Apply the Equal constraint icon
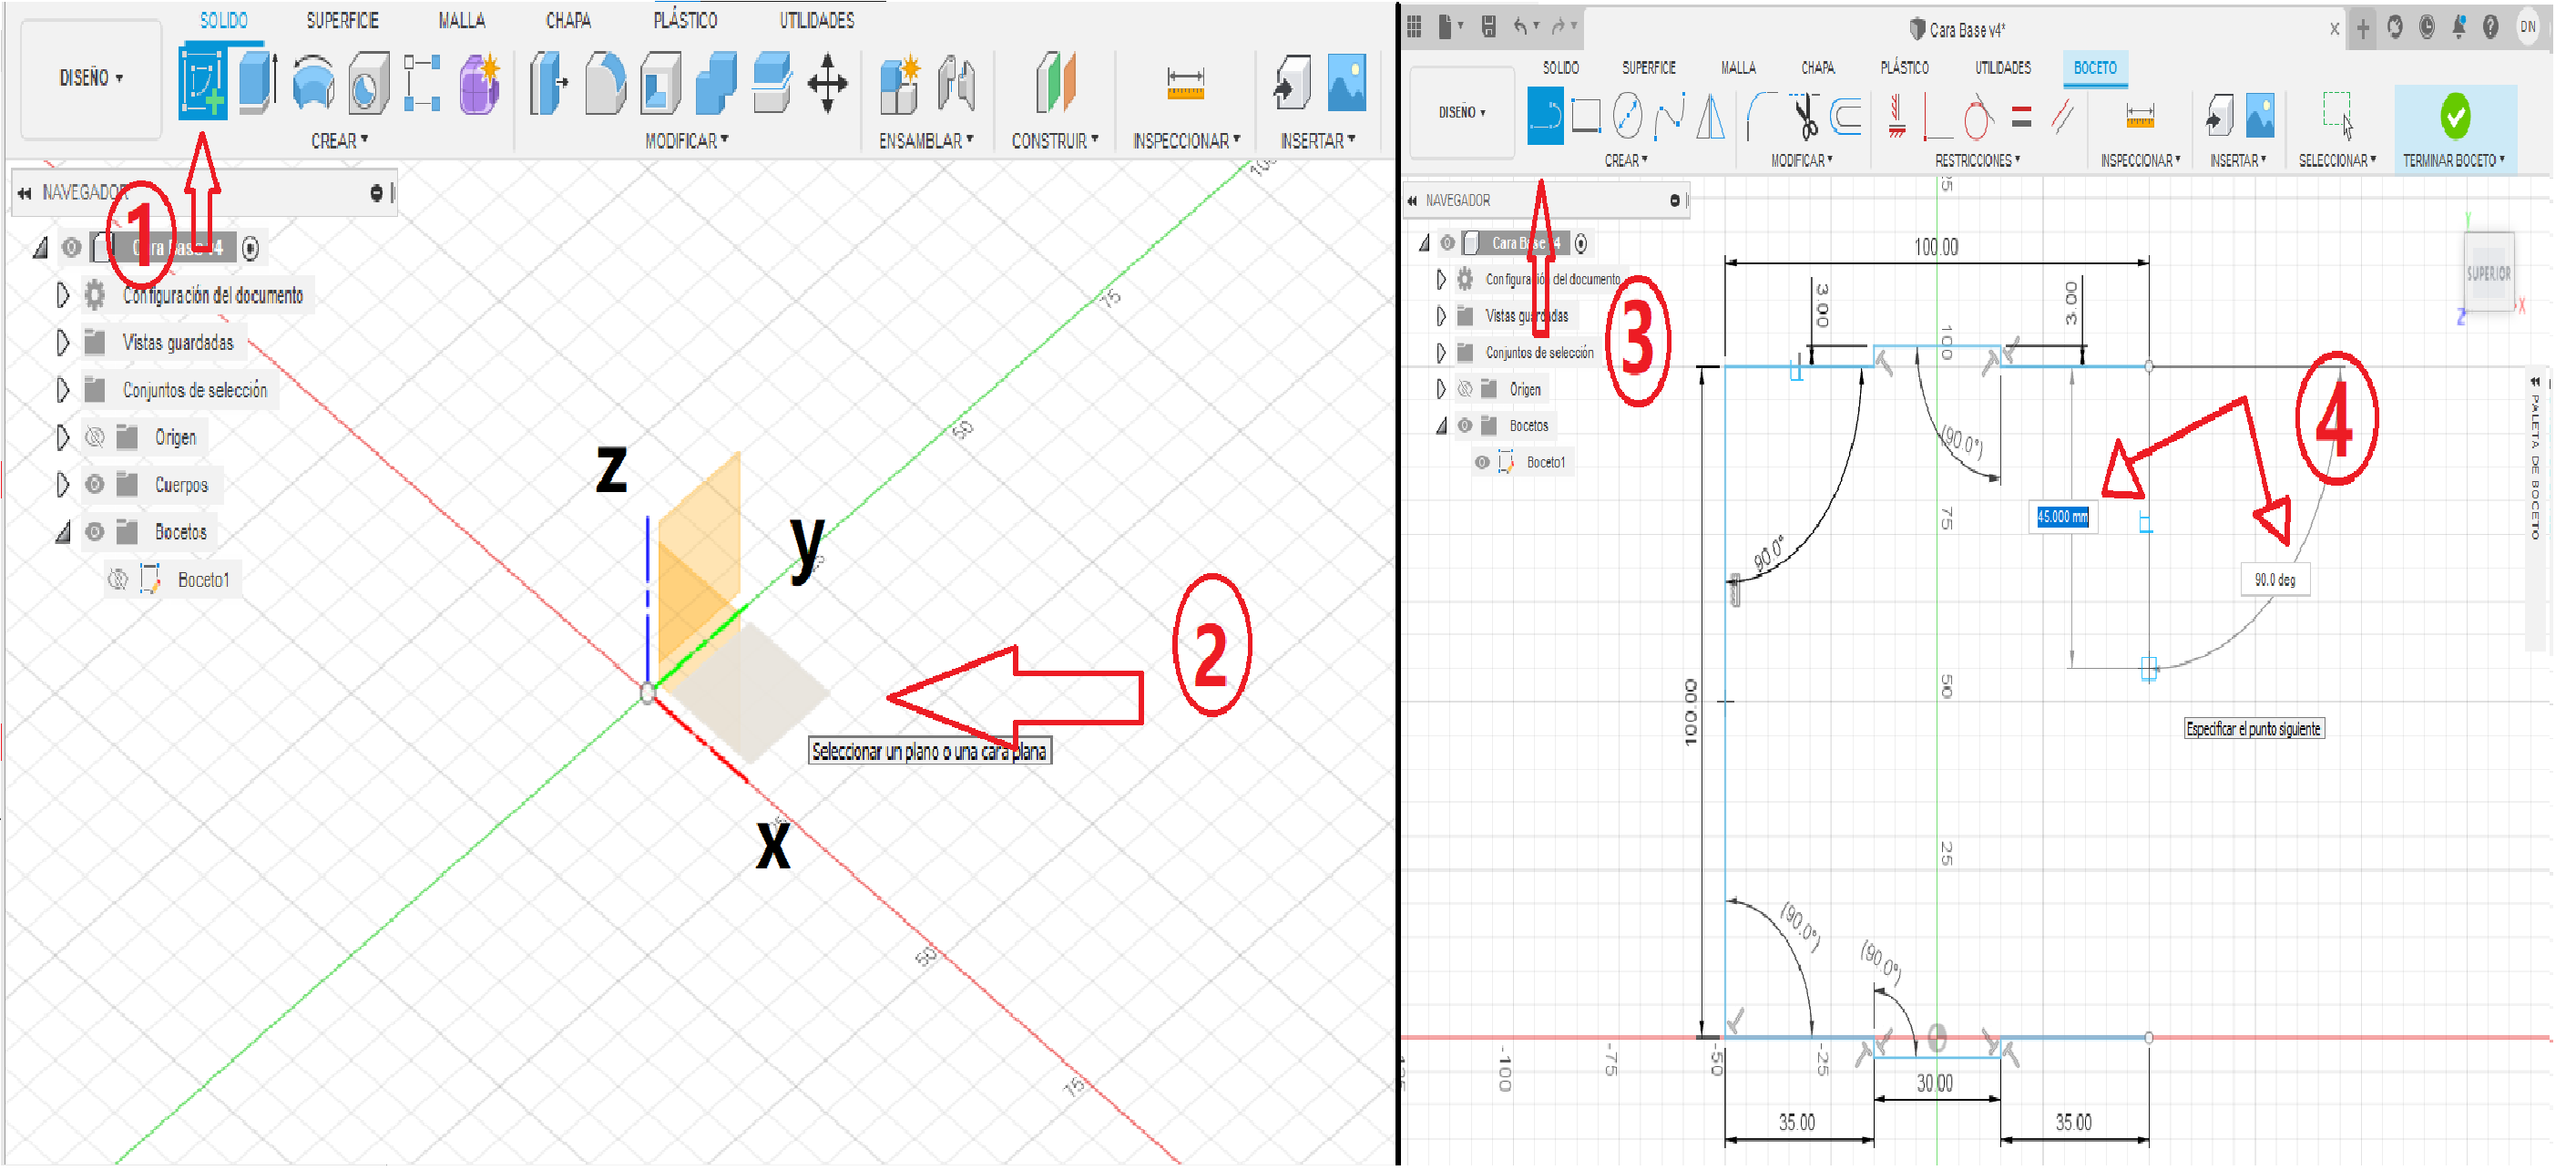Image resolution: width=2576 pixels, height=1170 pixels. [2023, 116]
